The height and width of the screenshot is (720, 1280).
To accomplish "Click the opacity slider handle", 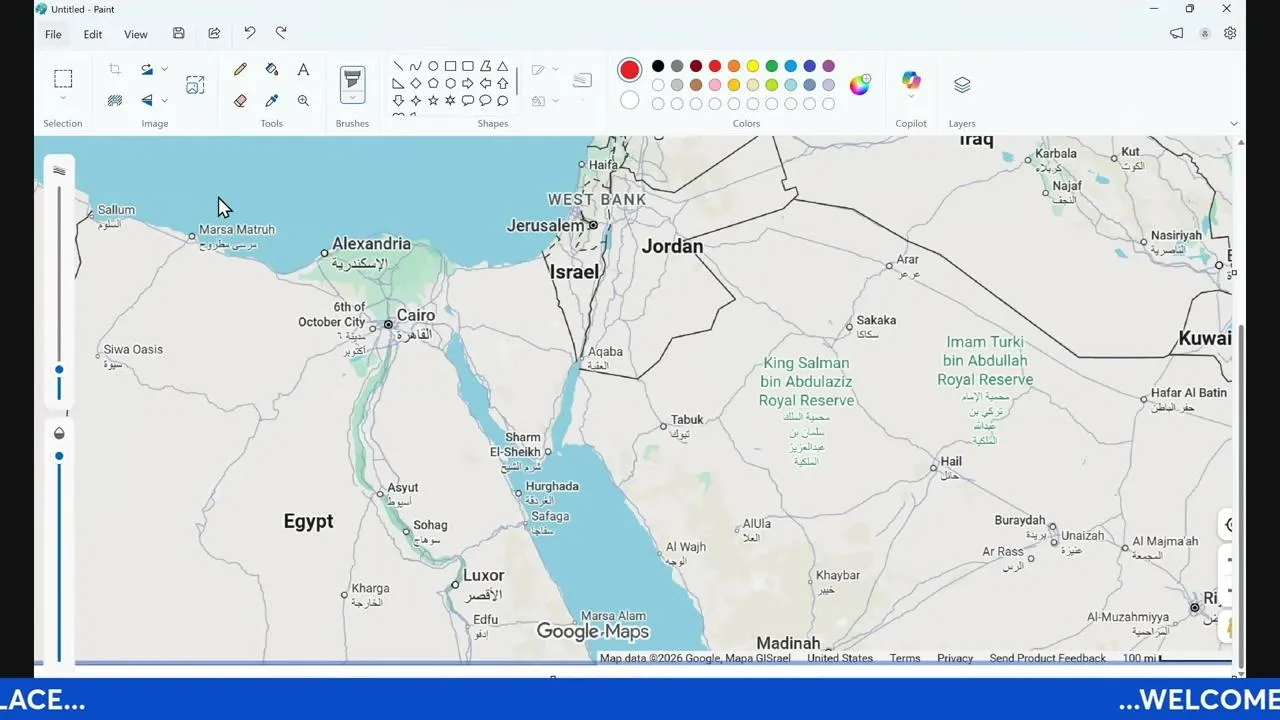I will coord(59,456).
